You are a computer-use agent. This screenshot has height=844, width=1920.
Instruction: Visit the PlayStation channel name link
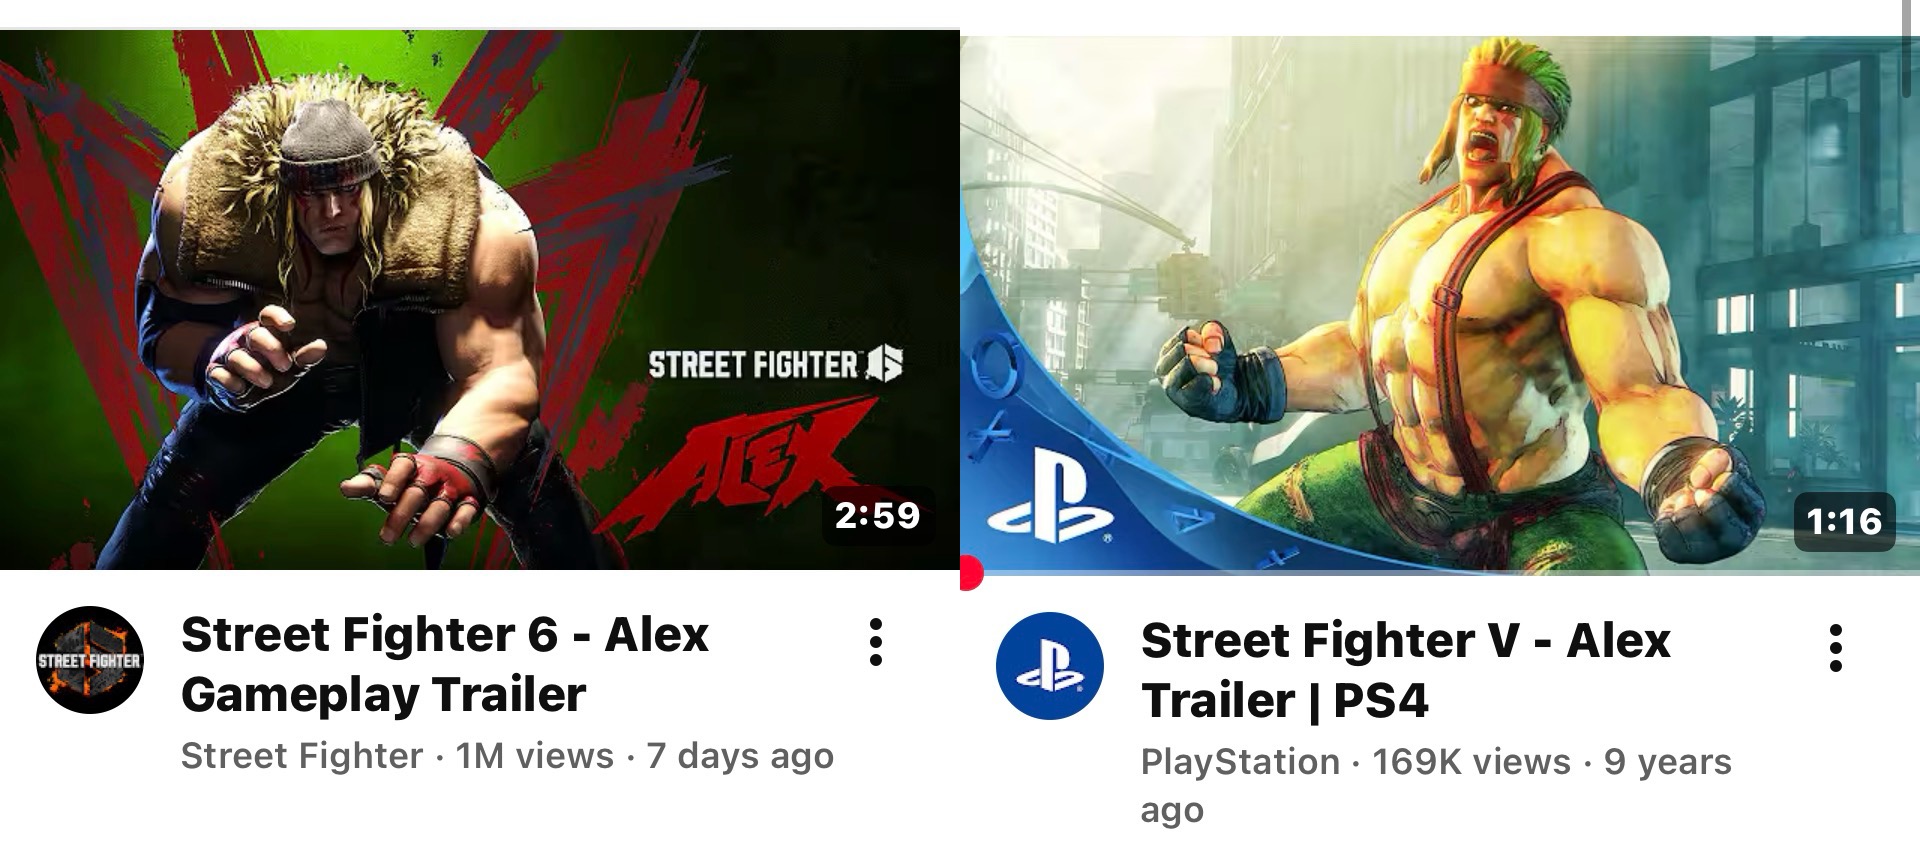(x=1240, y=761)
